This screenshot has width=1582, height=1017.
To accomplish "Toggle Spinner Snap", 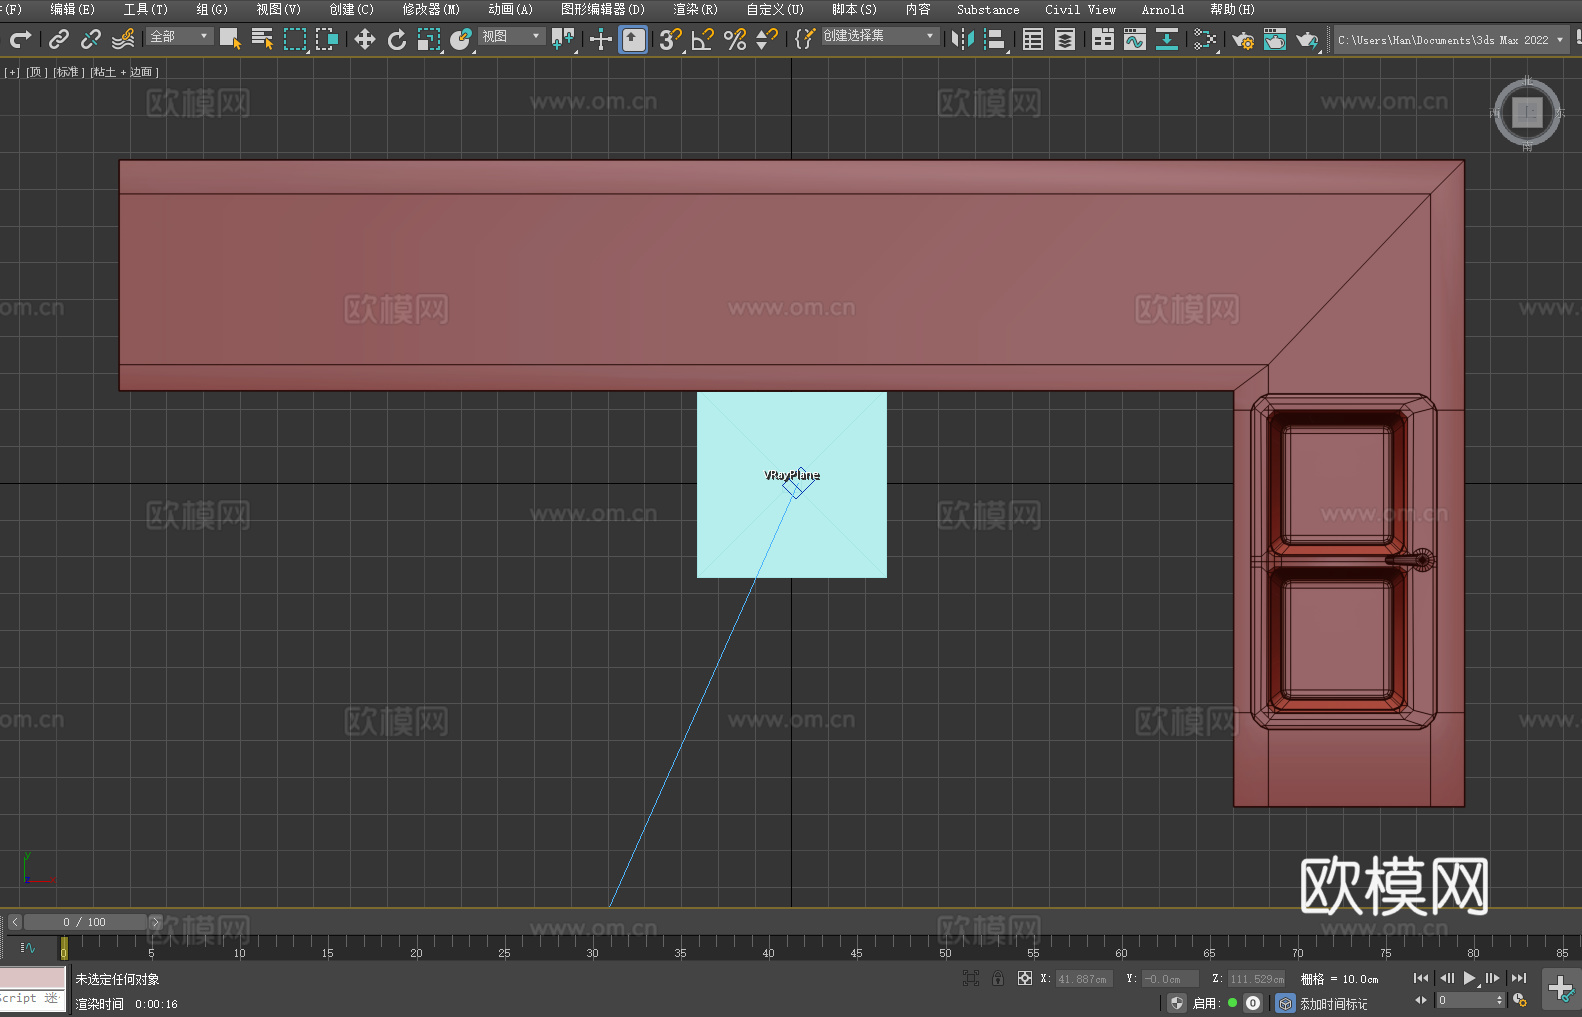I will click(x=767, y=39).
